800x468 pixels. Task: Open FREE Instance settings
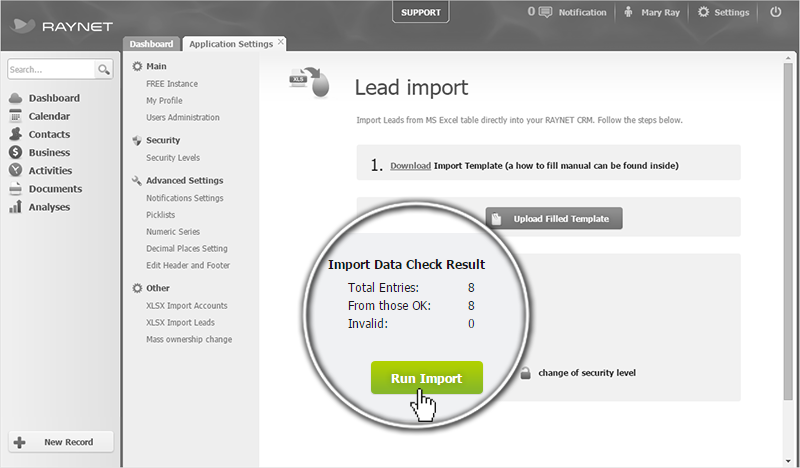tap(172, 84)
